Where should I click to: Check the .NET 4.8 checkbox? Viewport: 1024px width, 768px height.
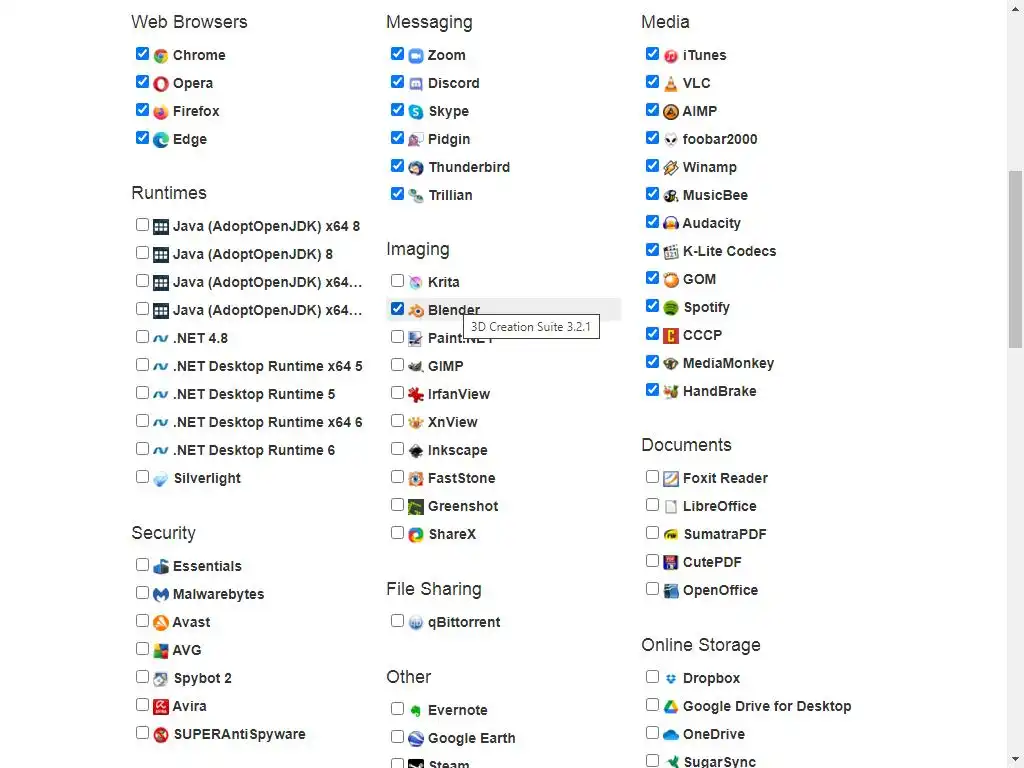tap(142, 336)
